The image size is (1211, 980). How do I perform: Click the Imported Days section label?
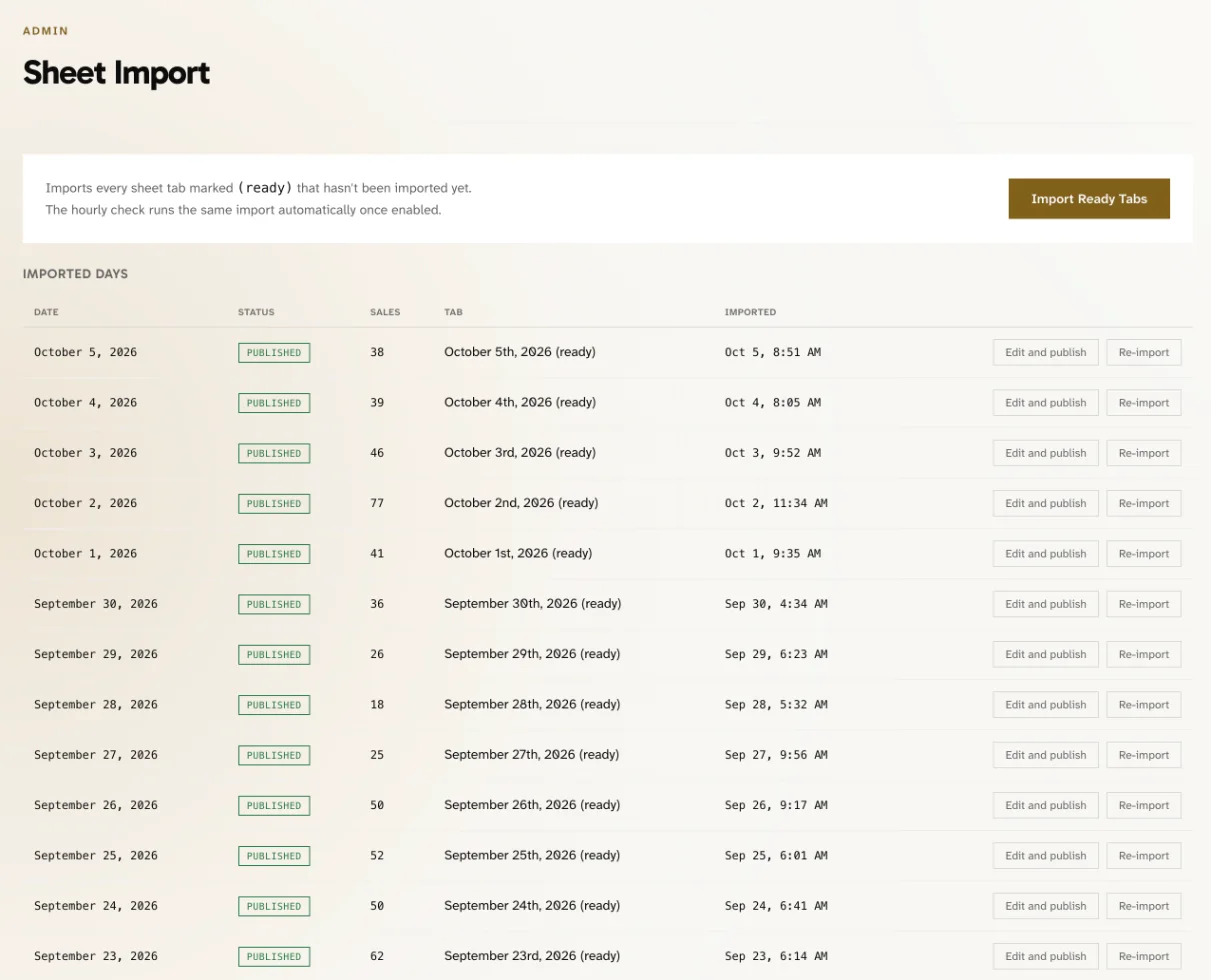tap(75, 274)
